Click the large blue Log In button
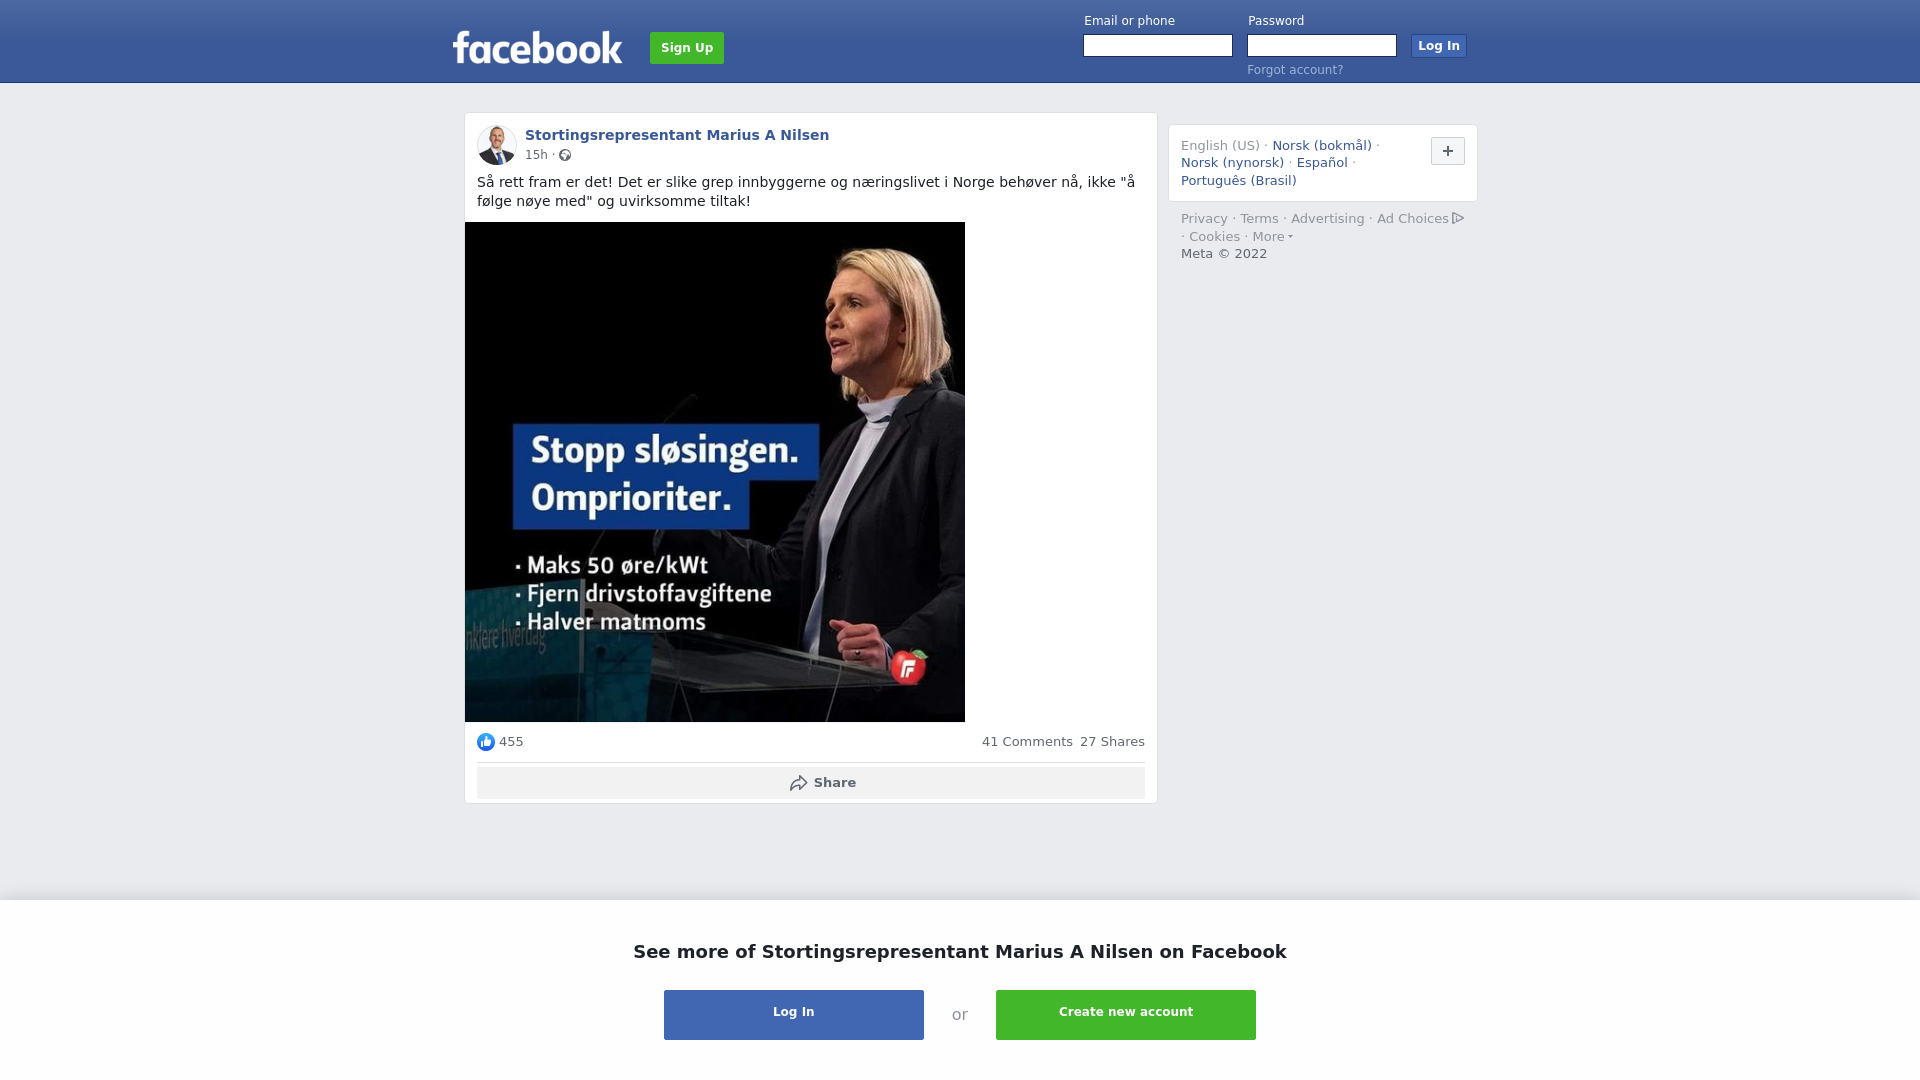 [x=794, y=1015]
